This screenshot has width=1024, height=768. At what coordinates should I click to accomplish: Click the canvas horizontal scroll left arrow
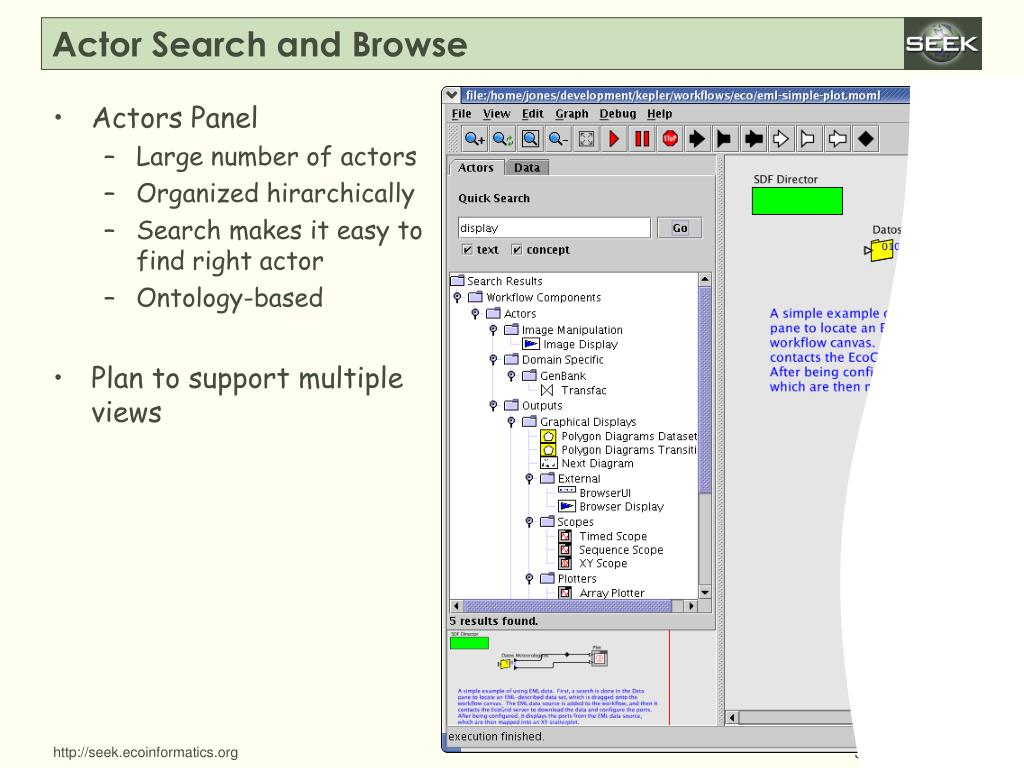coord(732,718)
